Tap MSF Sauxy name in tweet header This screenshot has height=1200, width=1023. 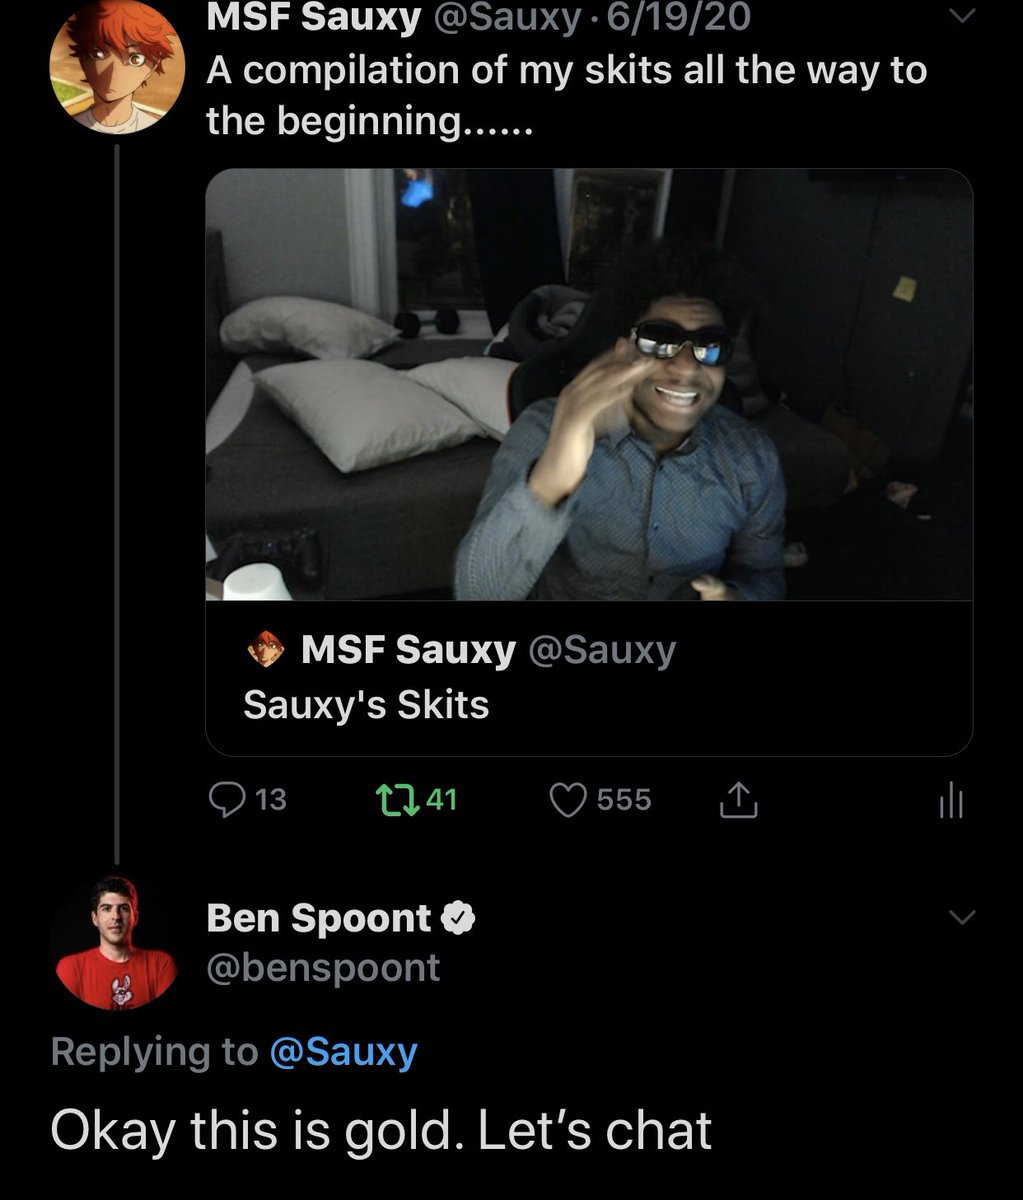coord(313,18)
